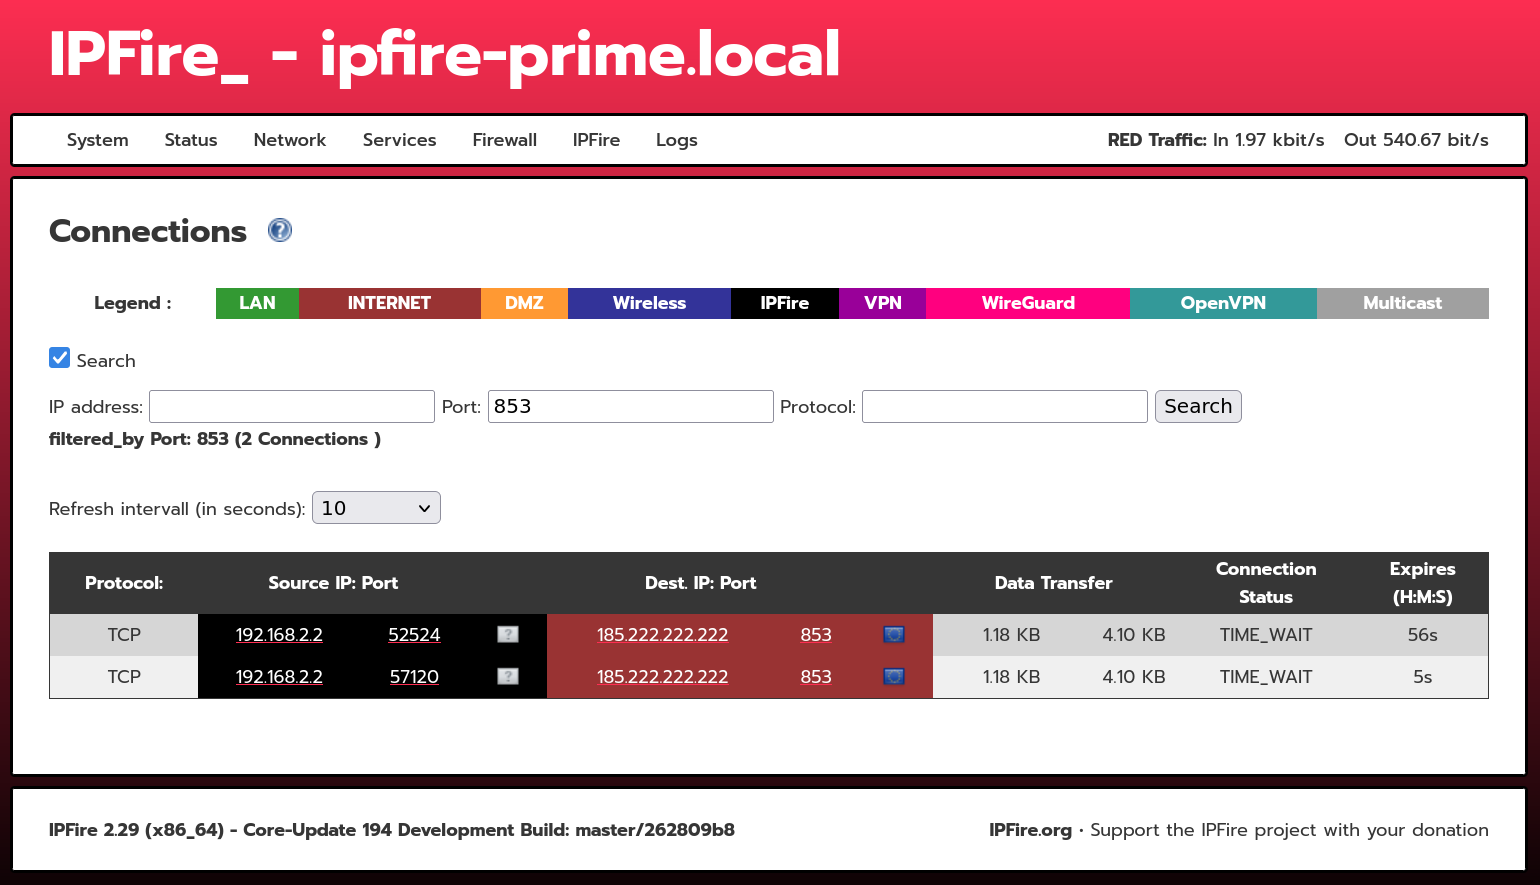Screen dimensions: 1540x885
Task: Click 5s expiry value in second row
Action: [1422, 677]
